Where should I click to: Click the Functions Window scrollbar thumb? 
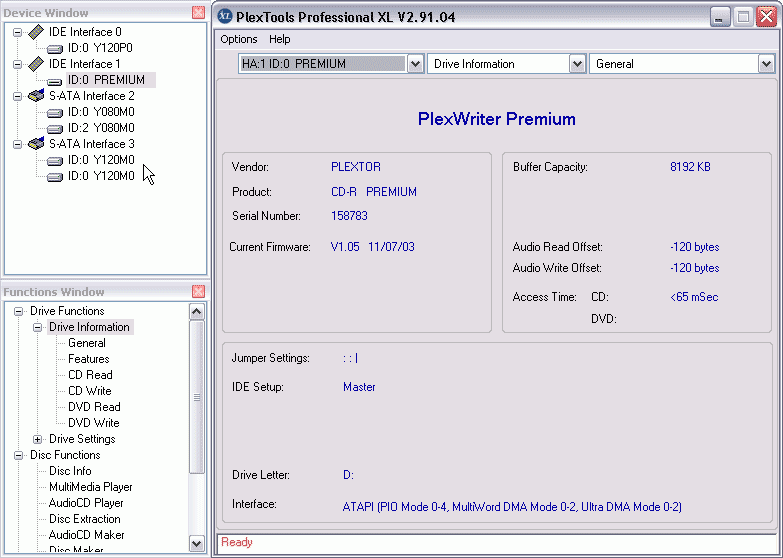tap(197, 397)
